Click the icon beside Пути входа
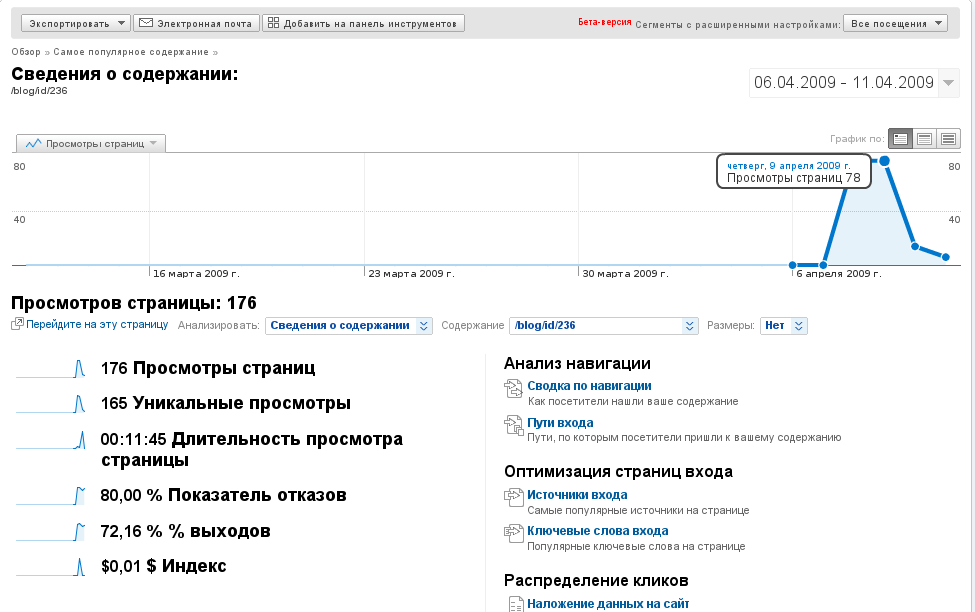 [514, 424]
